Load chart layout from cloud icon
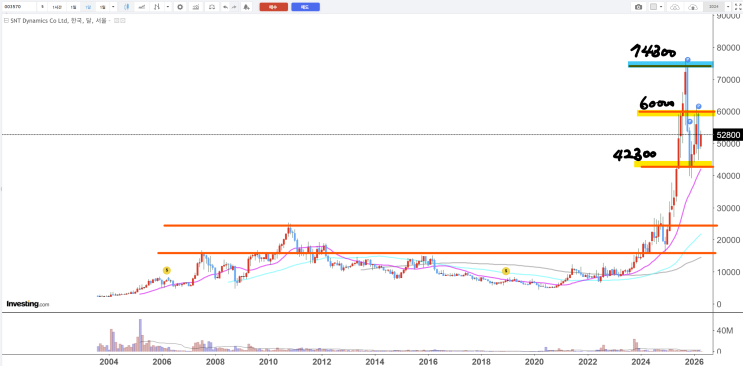 (675, 7)
